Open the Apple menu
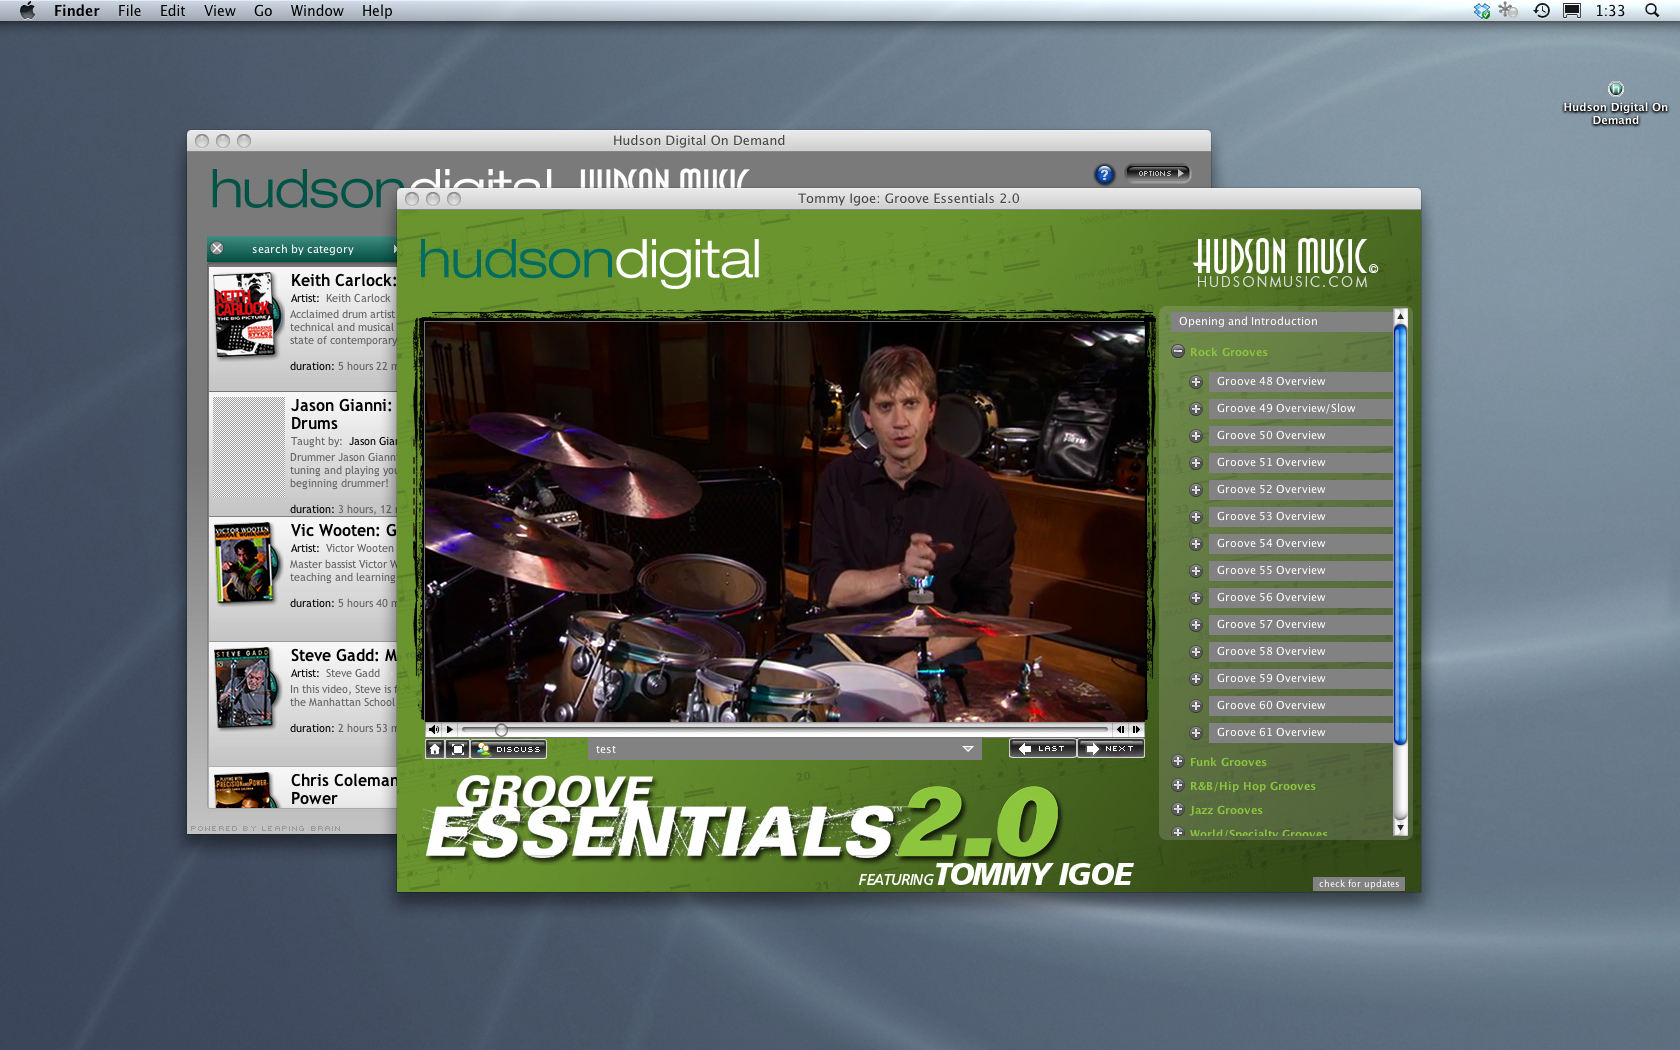This screenshot has height=1050, width=1680. tap(27, 11)
